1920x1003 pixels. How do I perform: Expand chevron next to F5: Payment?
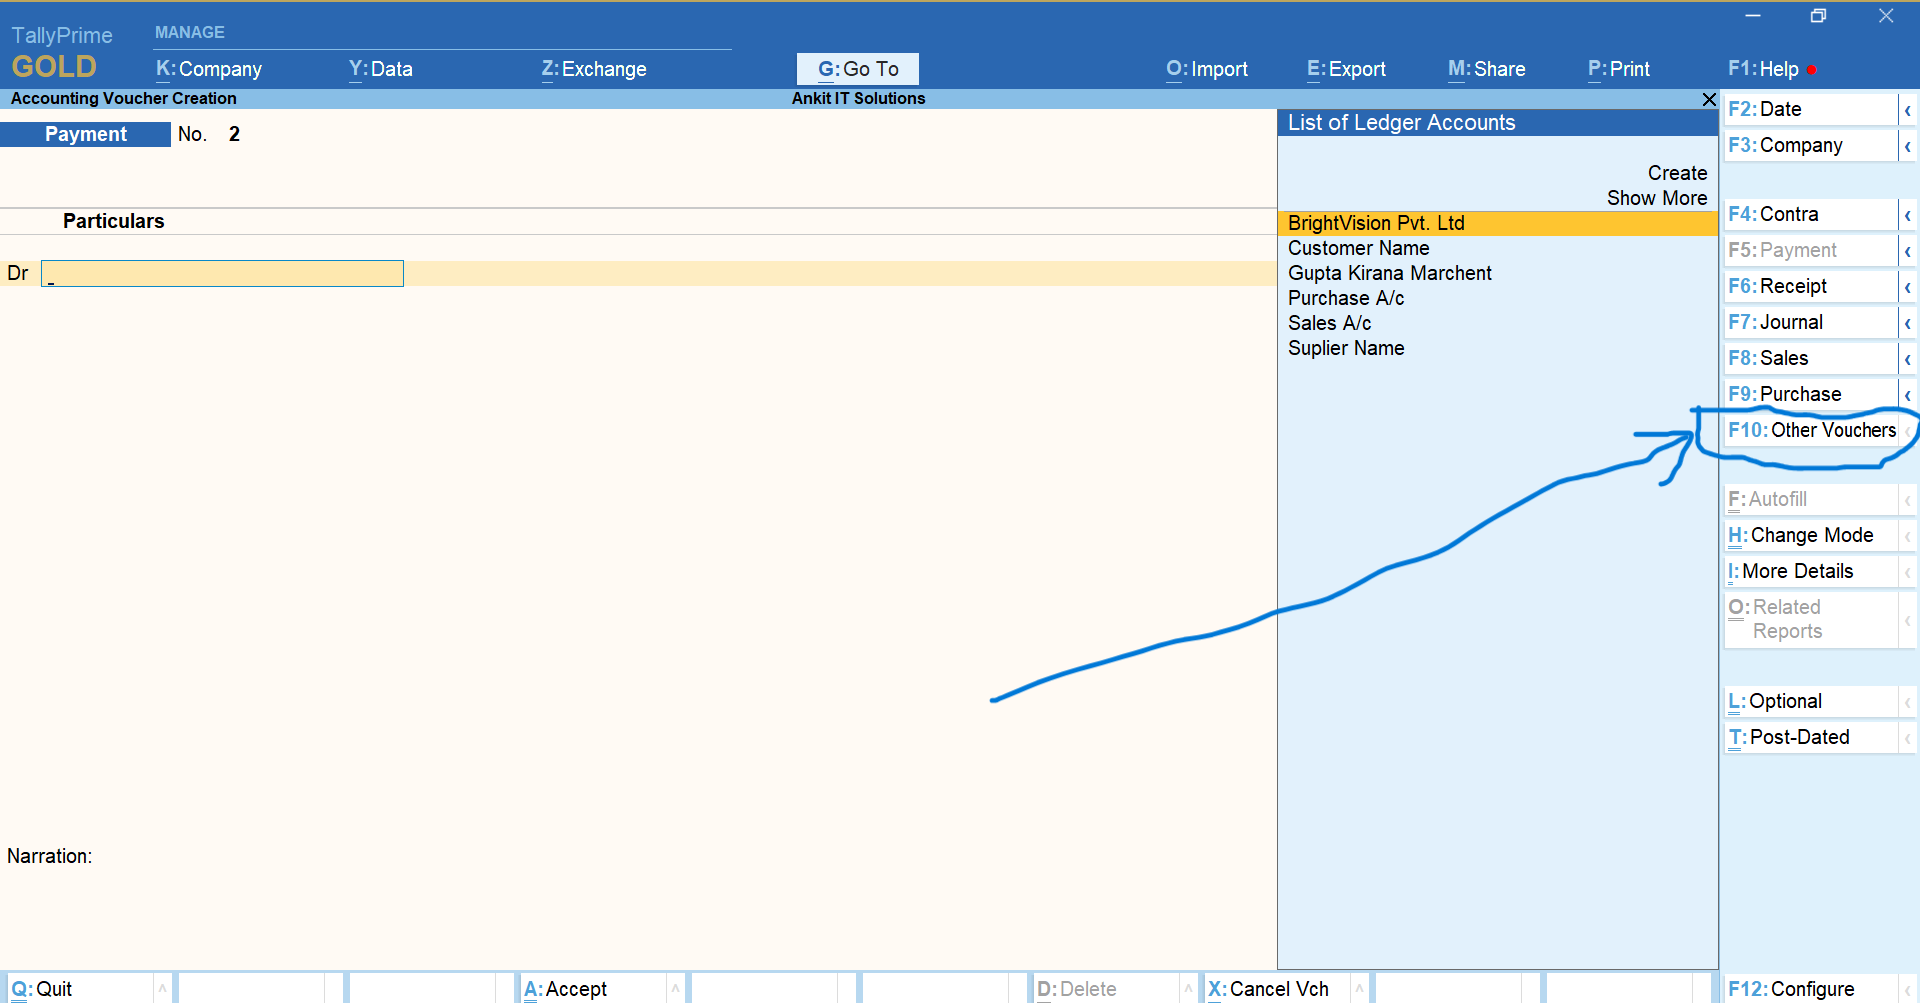(x=1908, y=251)
